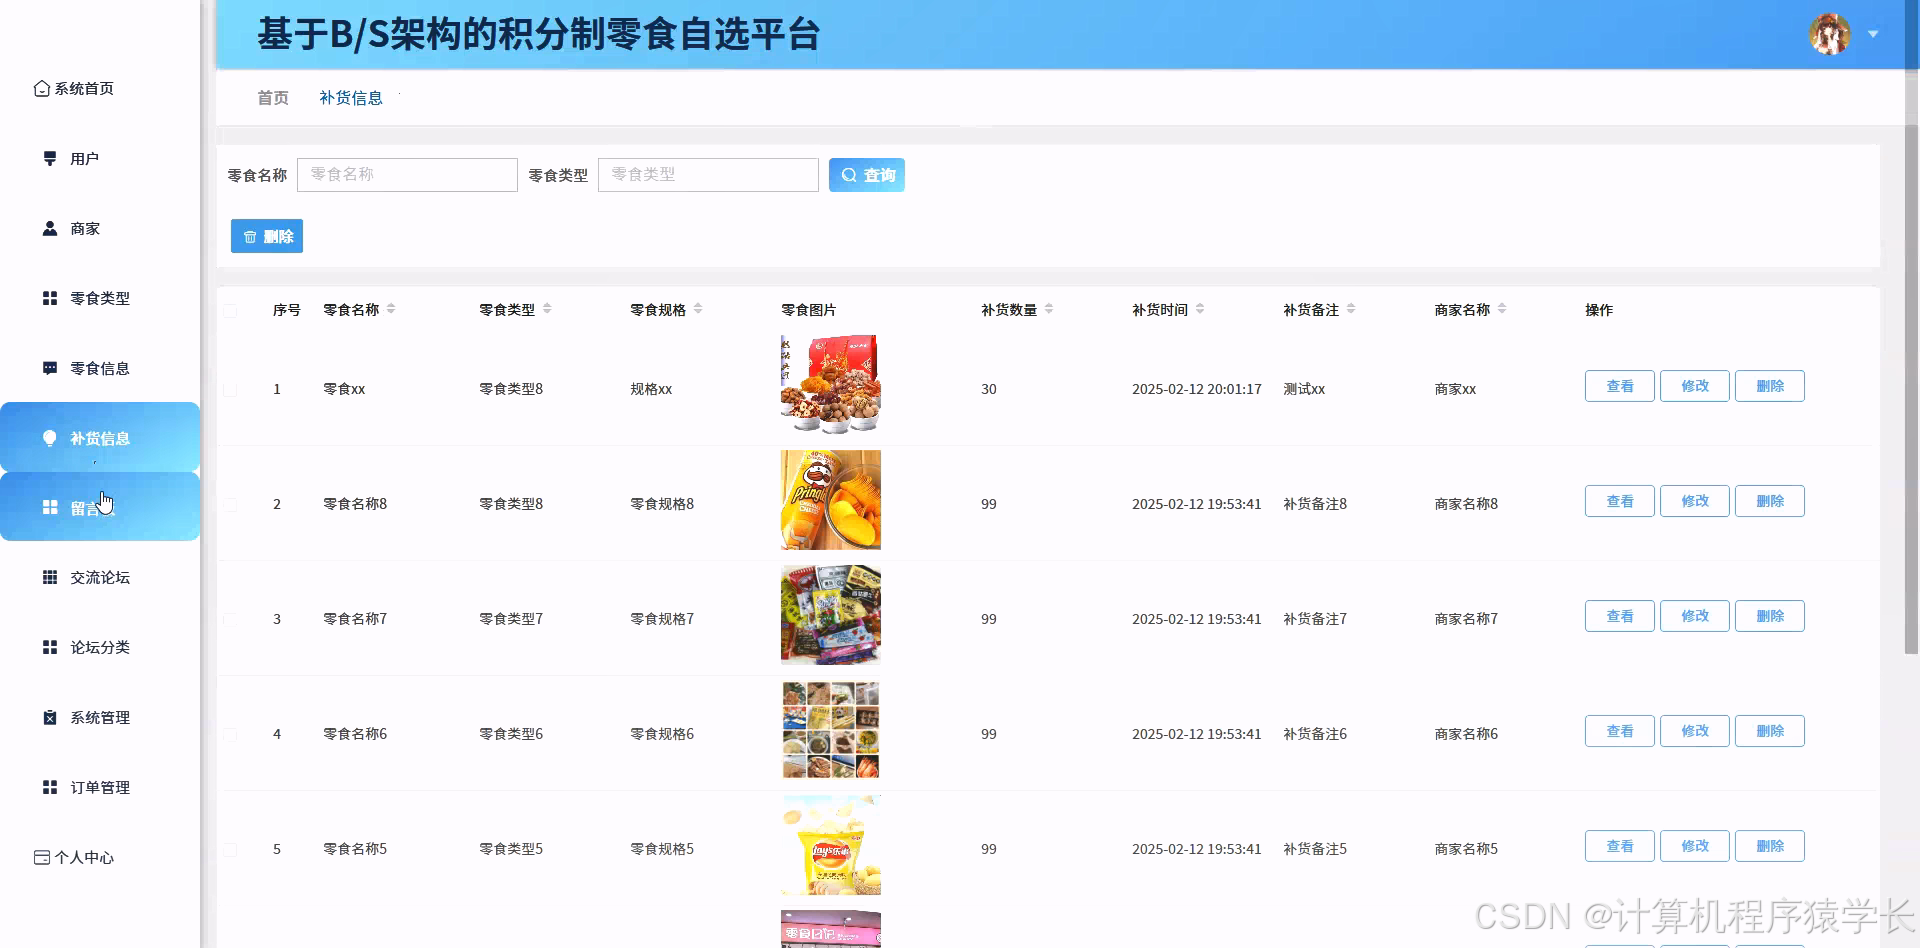The width and height of the screenshot is (1920, 948).
Task: Click 删除 for row 零食名称6
Action: 1770,731
